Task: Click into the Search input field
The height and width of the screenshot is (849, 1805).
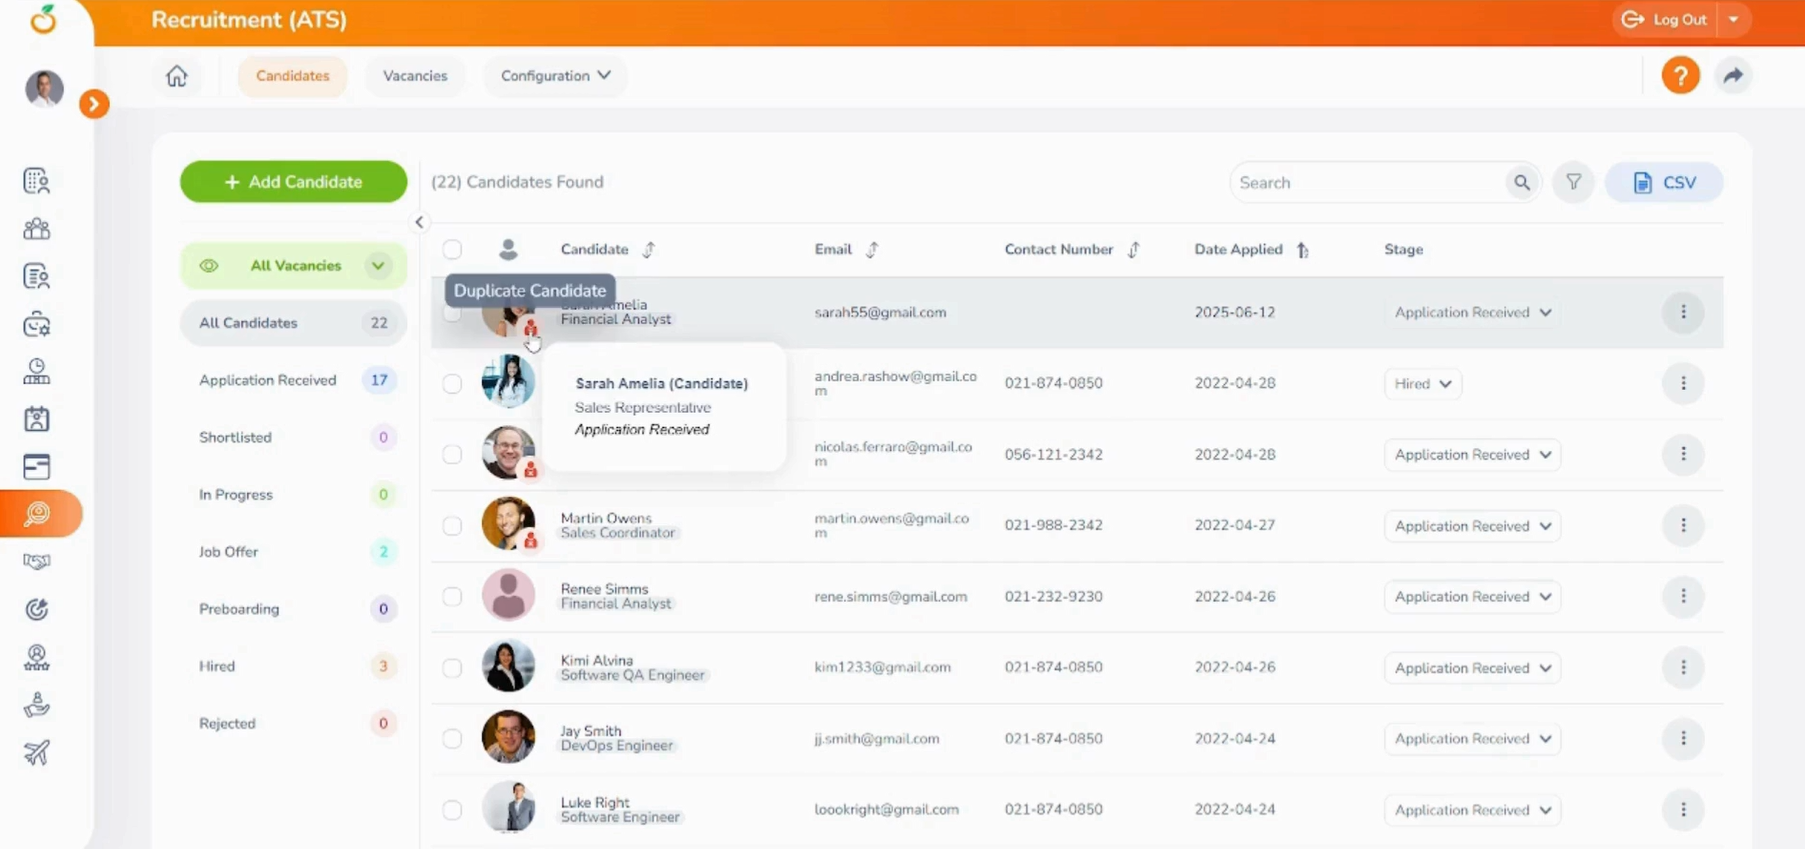Action: 1365,183
